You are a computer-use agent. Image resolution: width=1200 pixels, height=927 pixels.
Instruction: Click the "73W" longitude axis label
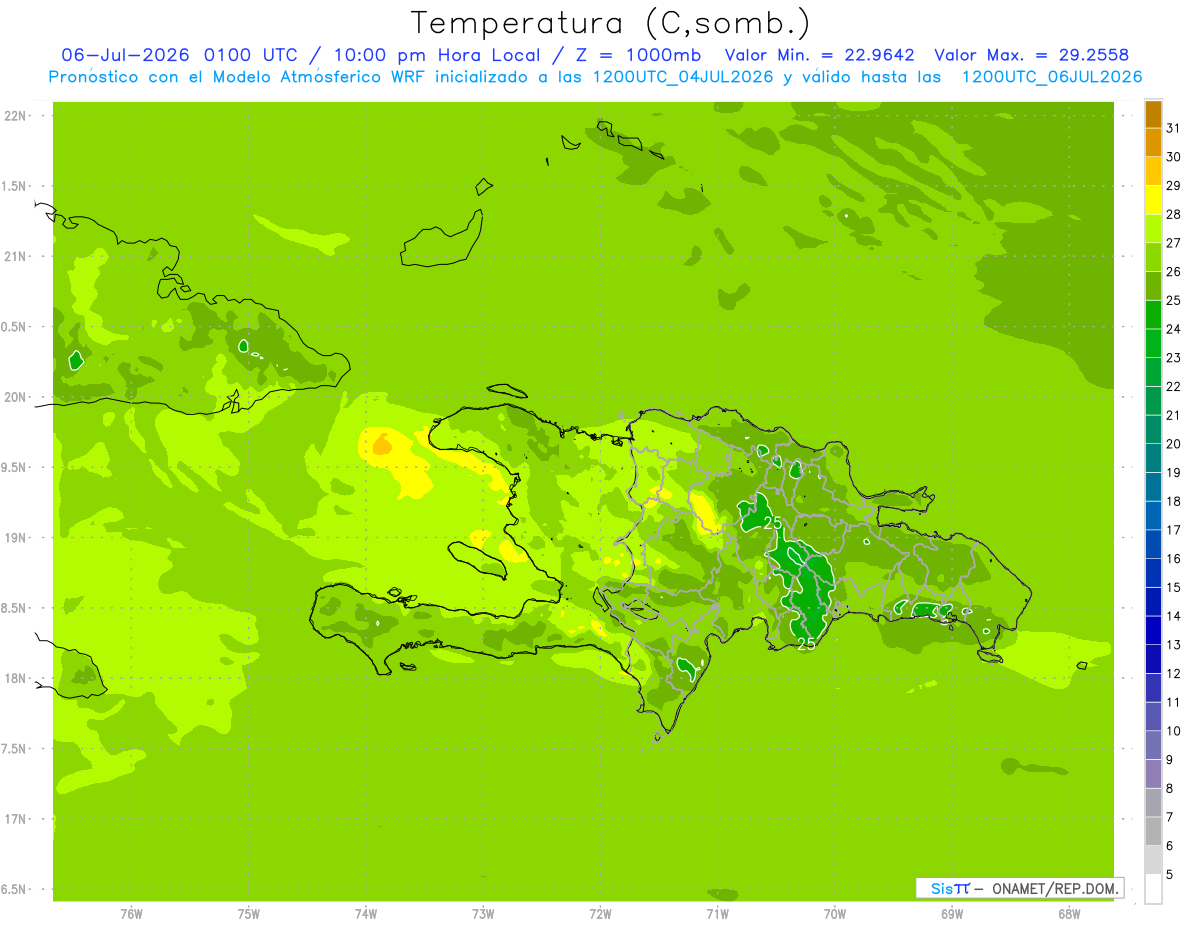[x=483, y=914]
